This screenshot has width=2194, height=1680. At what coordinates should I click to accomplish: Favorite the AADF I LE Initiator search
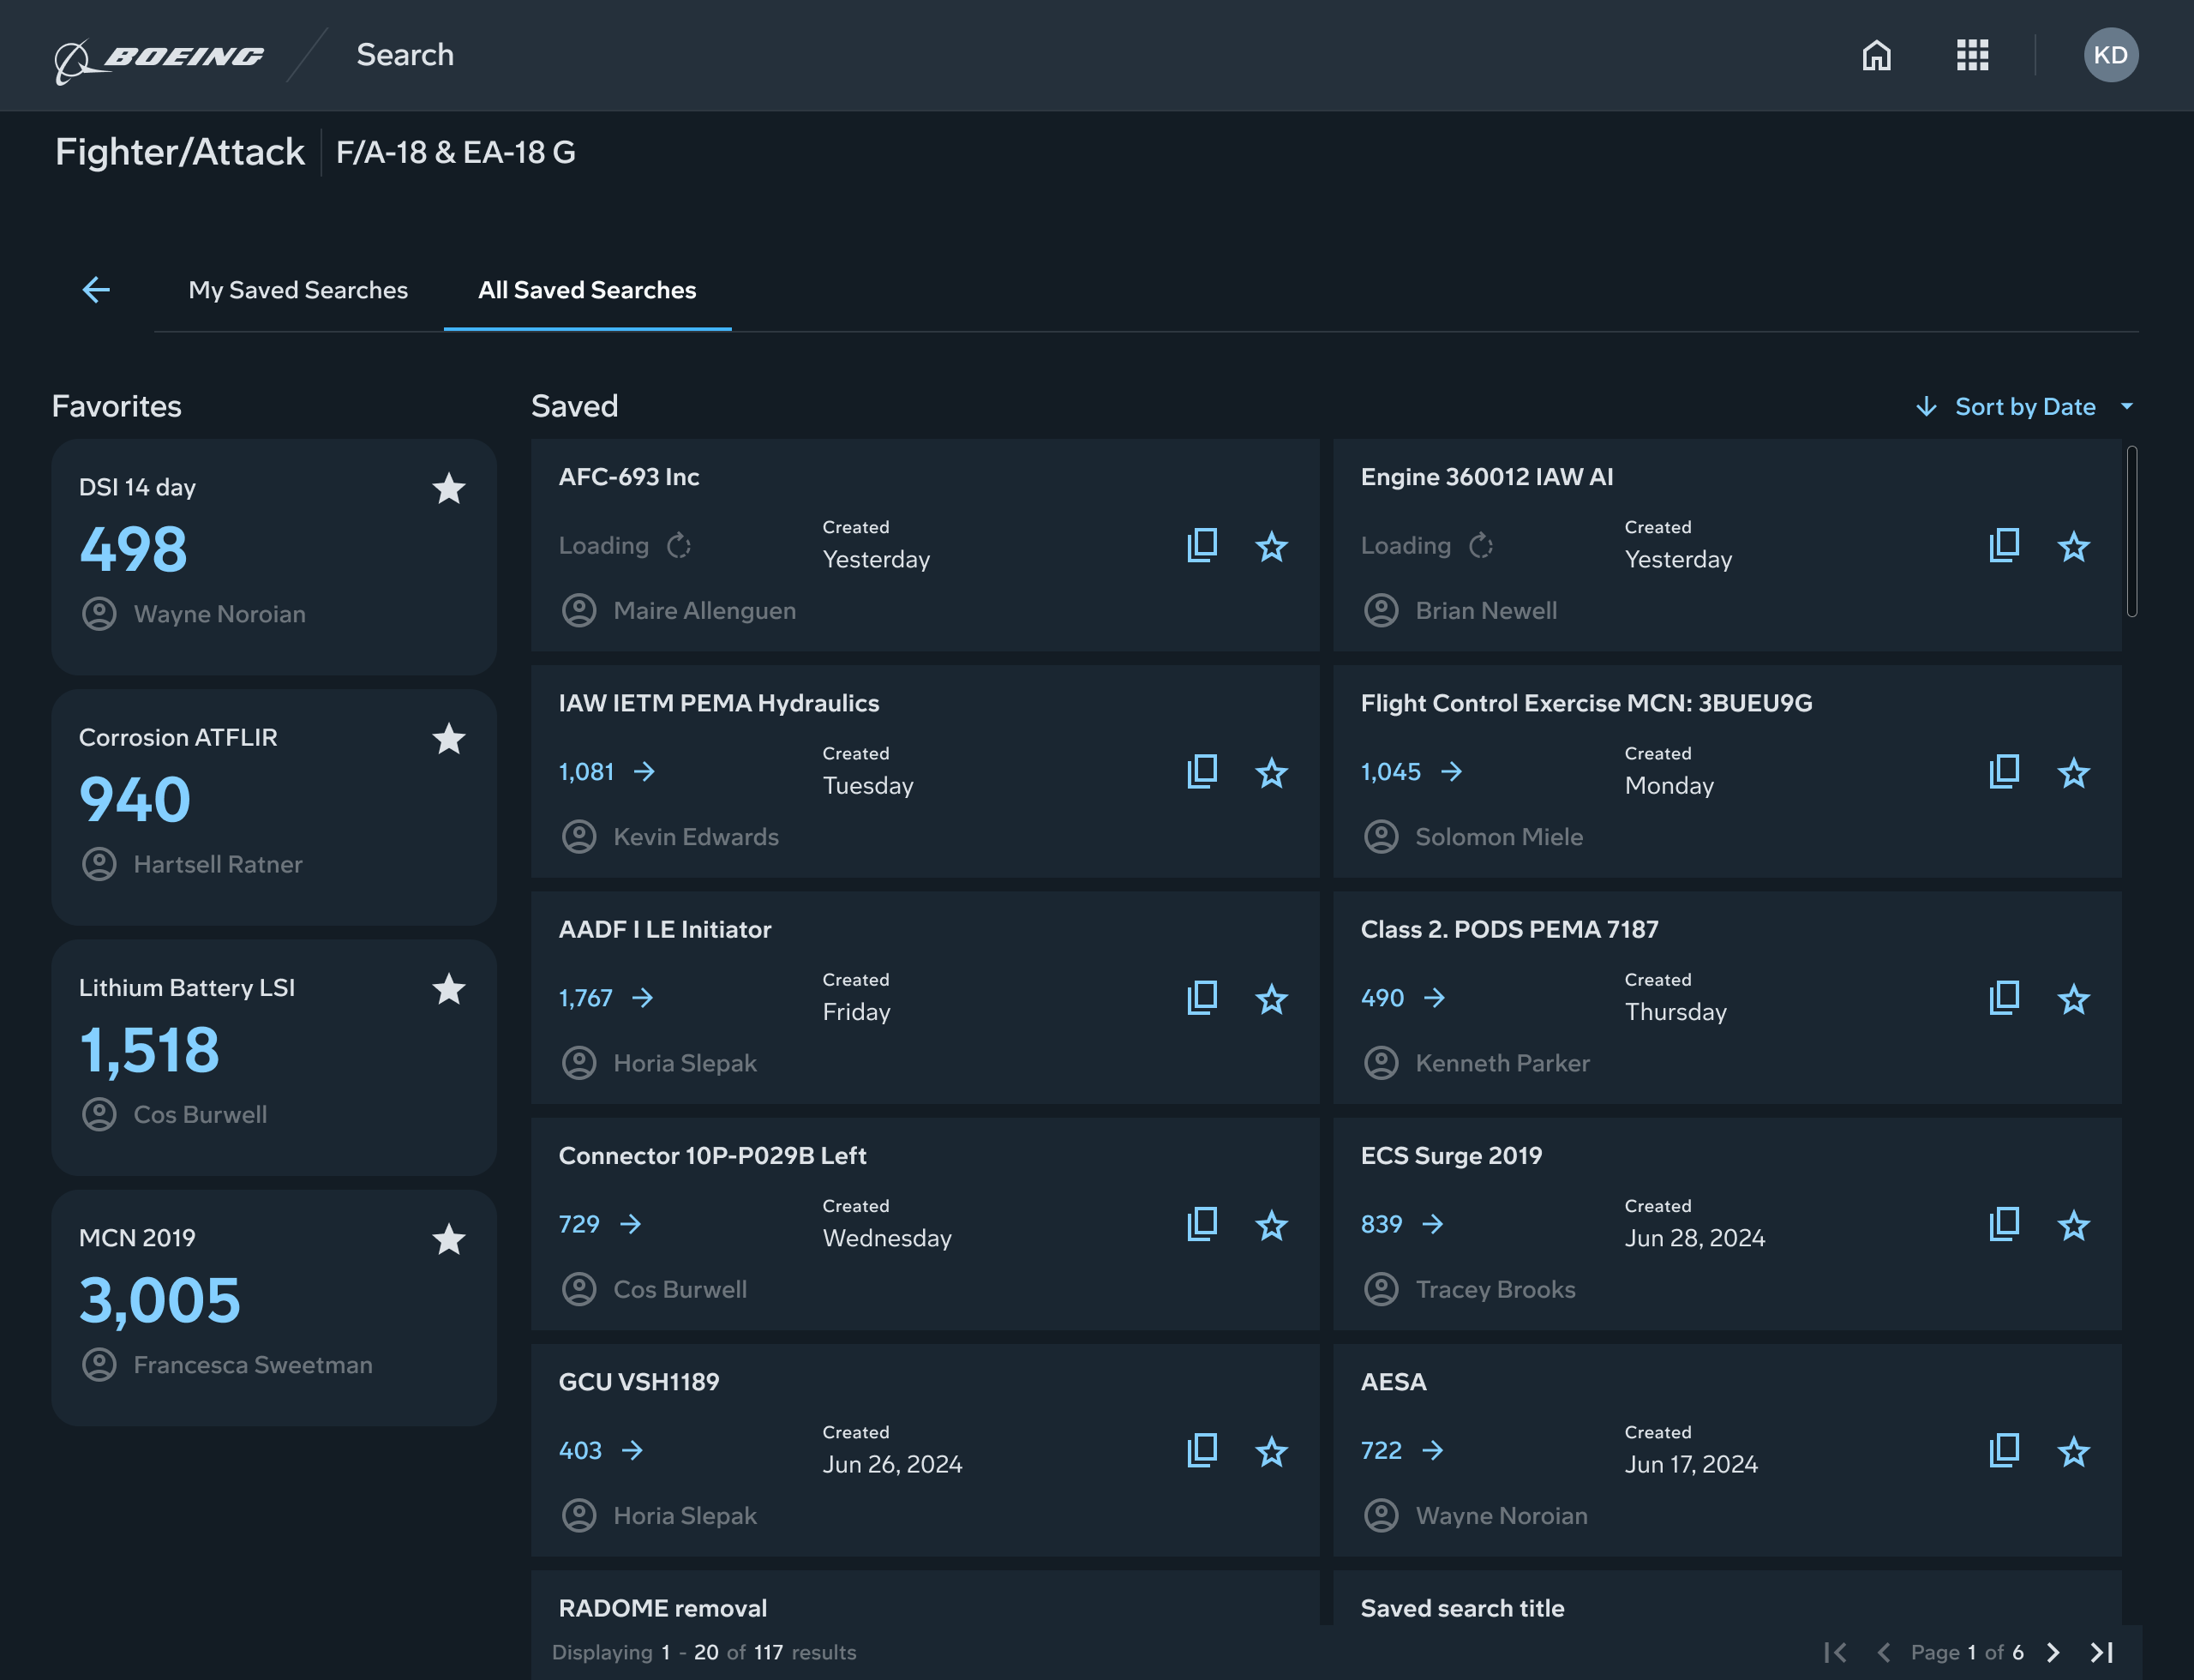[x=1271, y=998]
